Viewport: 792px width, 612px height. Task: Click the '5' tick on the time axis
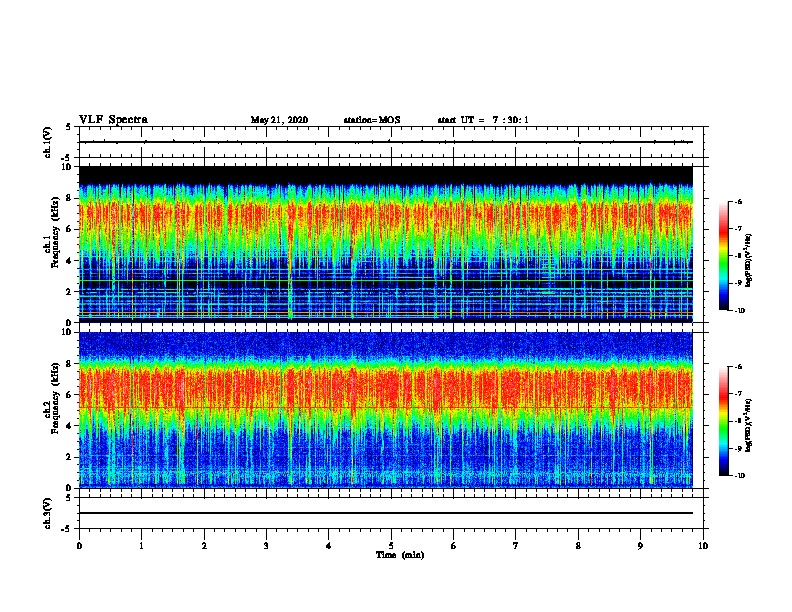391,546
